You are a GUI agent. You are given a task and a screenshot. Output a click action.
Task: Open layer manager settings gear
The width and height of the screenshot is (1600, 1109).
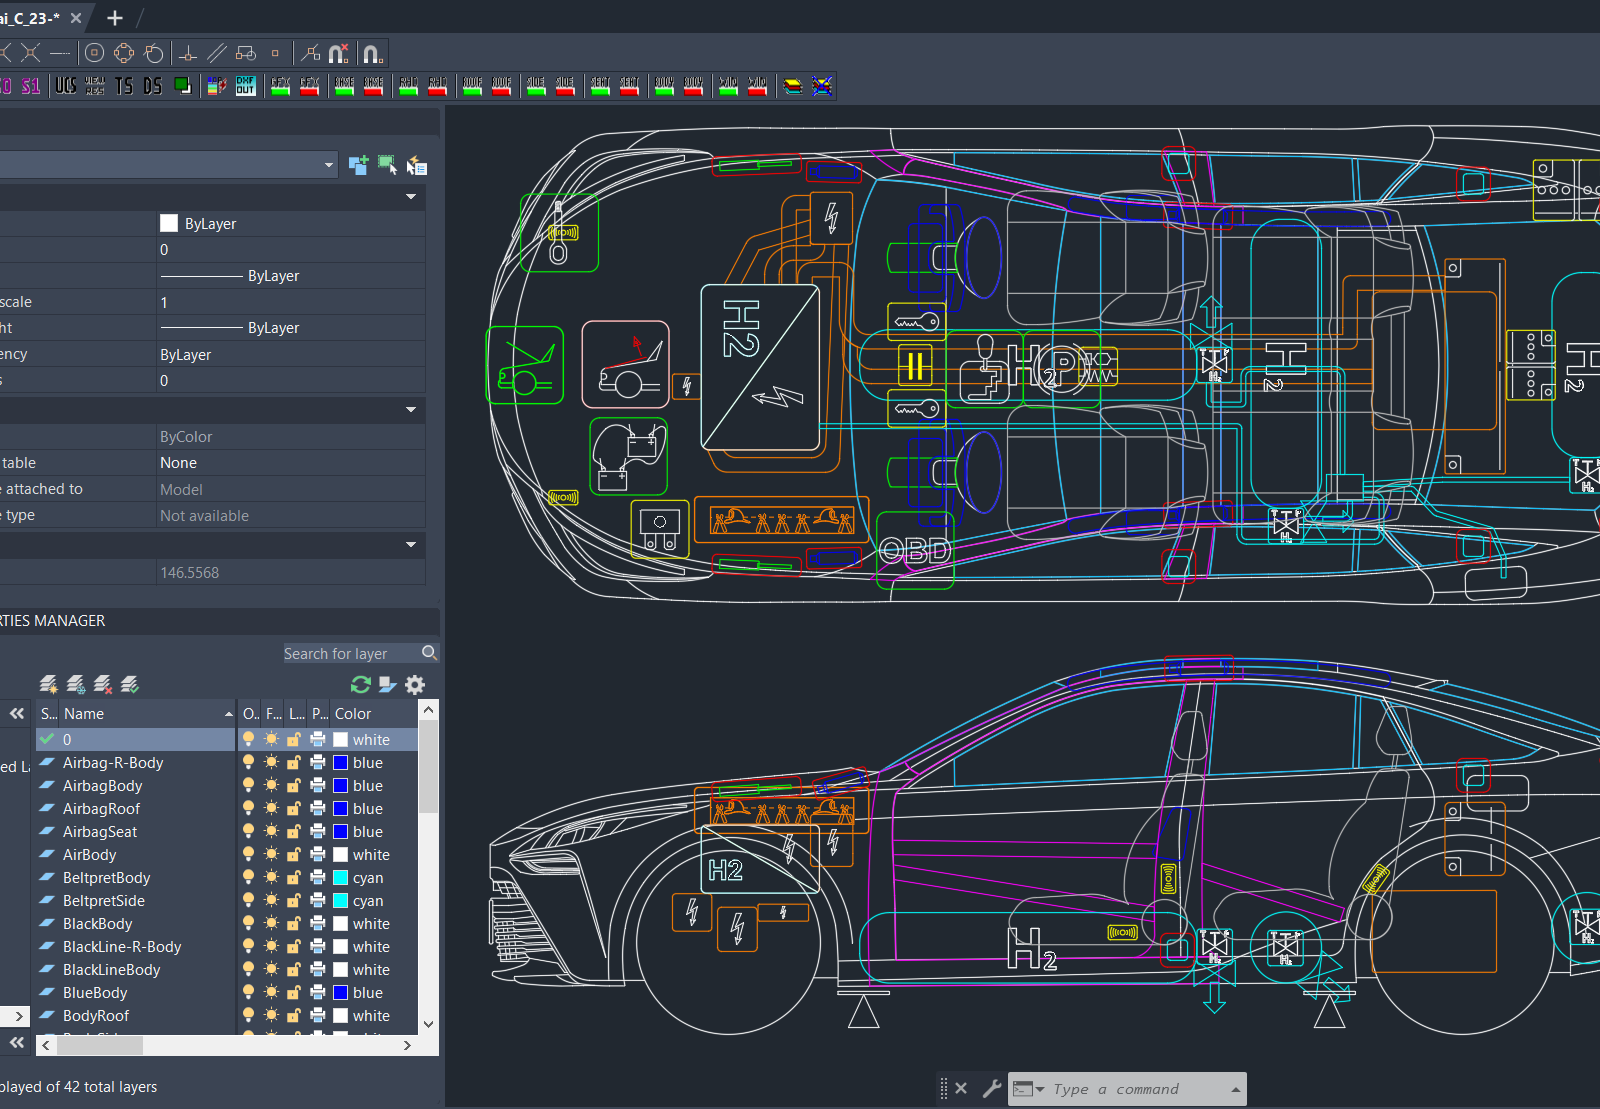[x=415, y=684]
